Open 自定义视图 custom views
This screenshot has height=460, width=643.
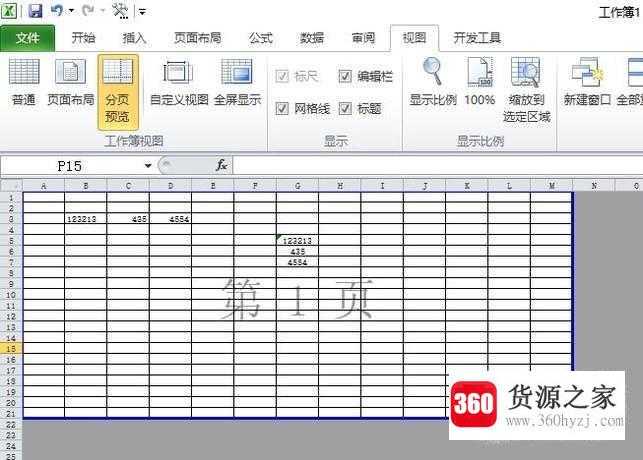click(179, 82)
